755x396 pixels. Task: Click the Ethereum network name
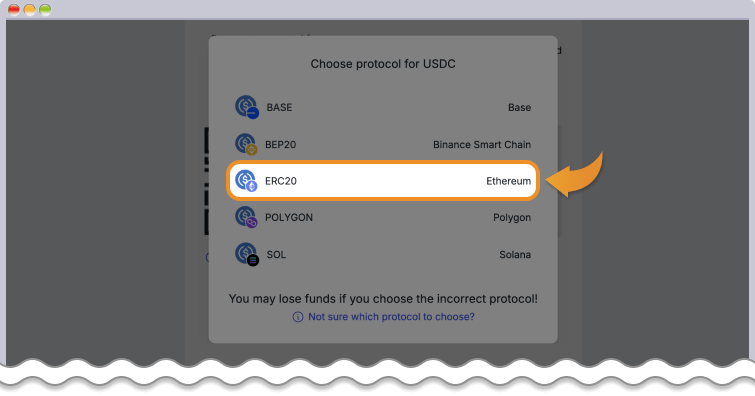click(508, 181)
